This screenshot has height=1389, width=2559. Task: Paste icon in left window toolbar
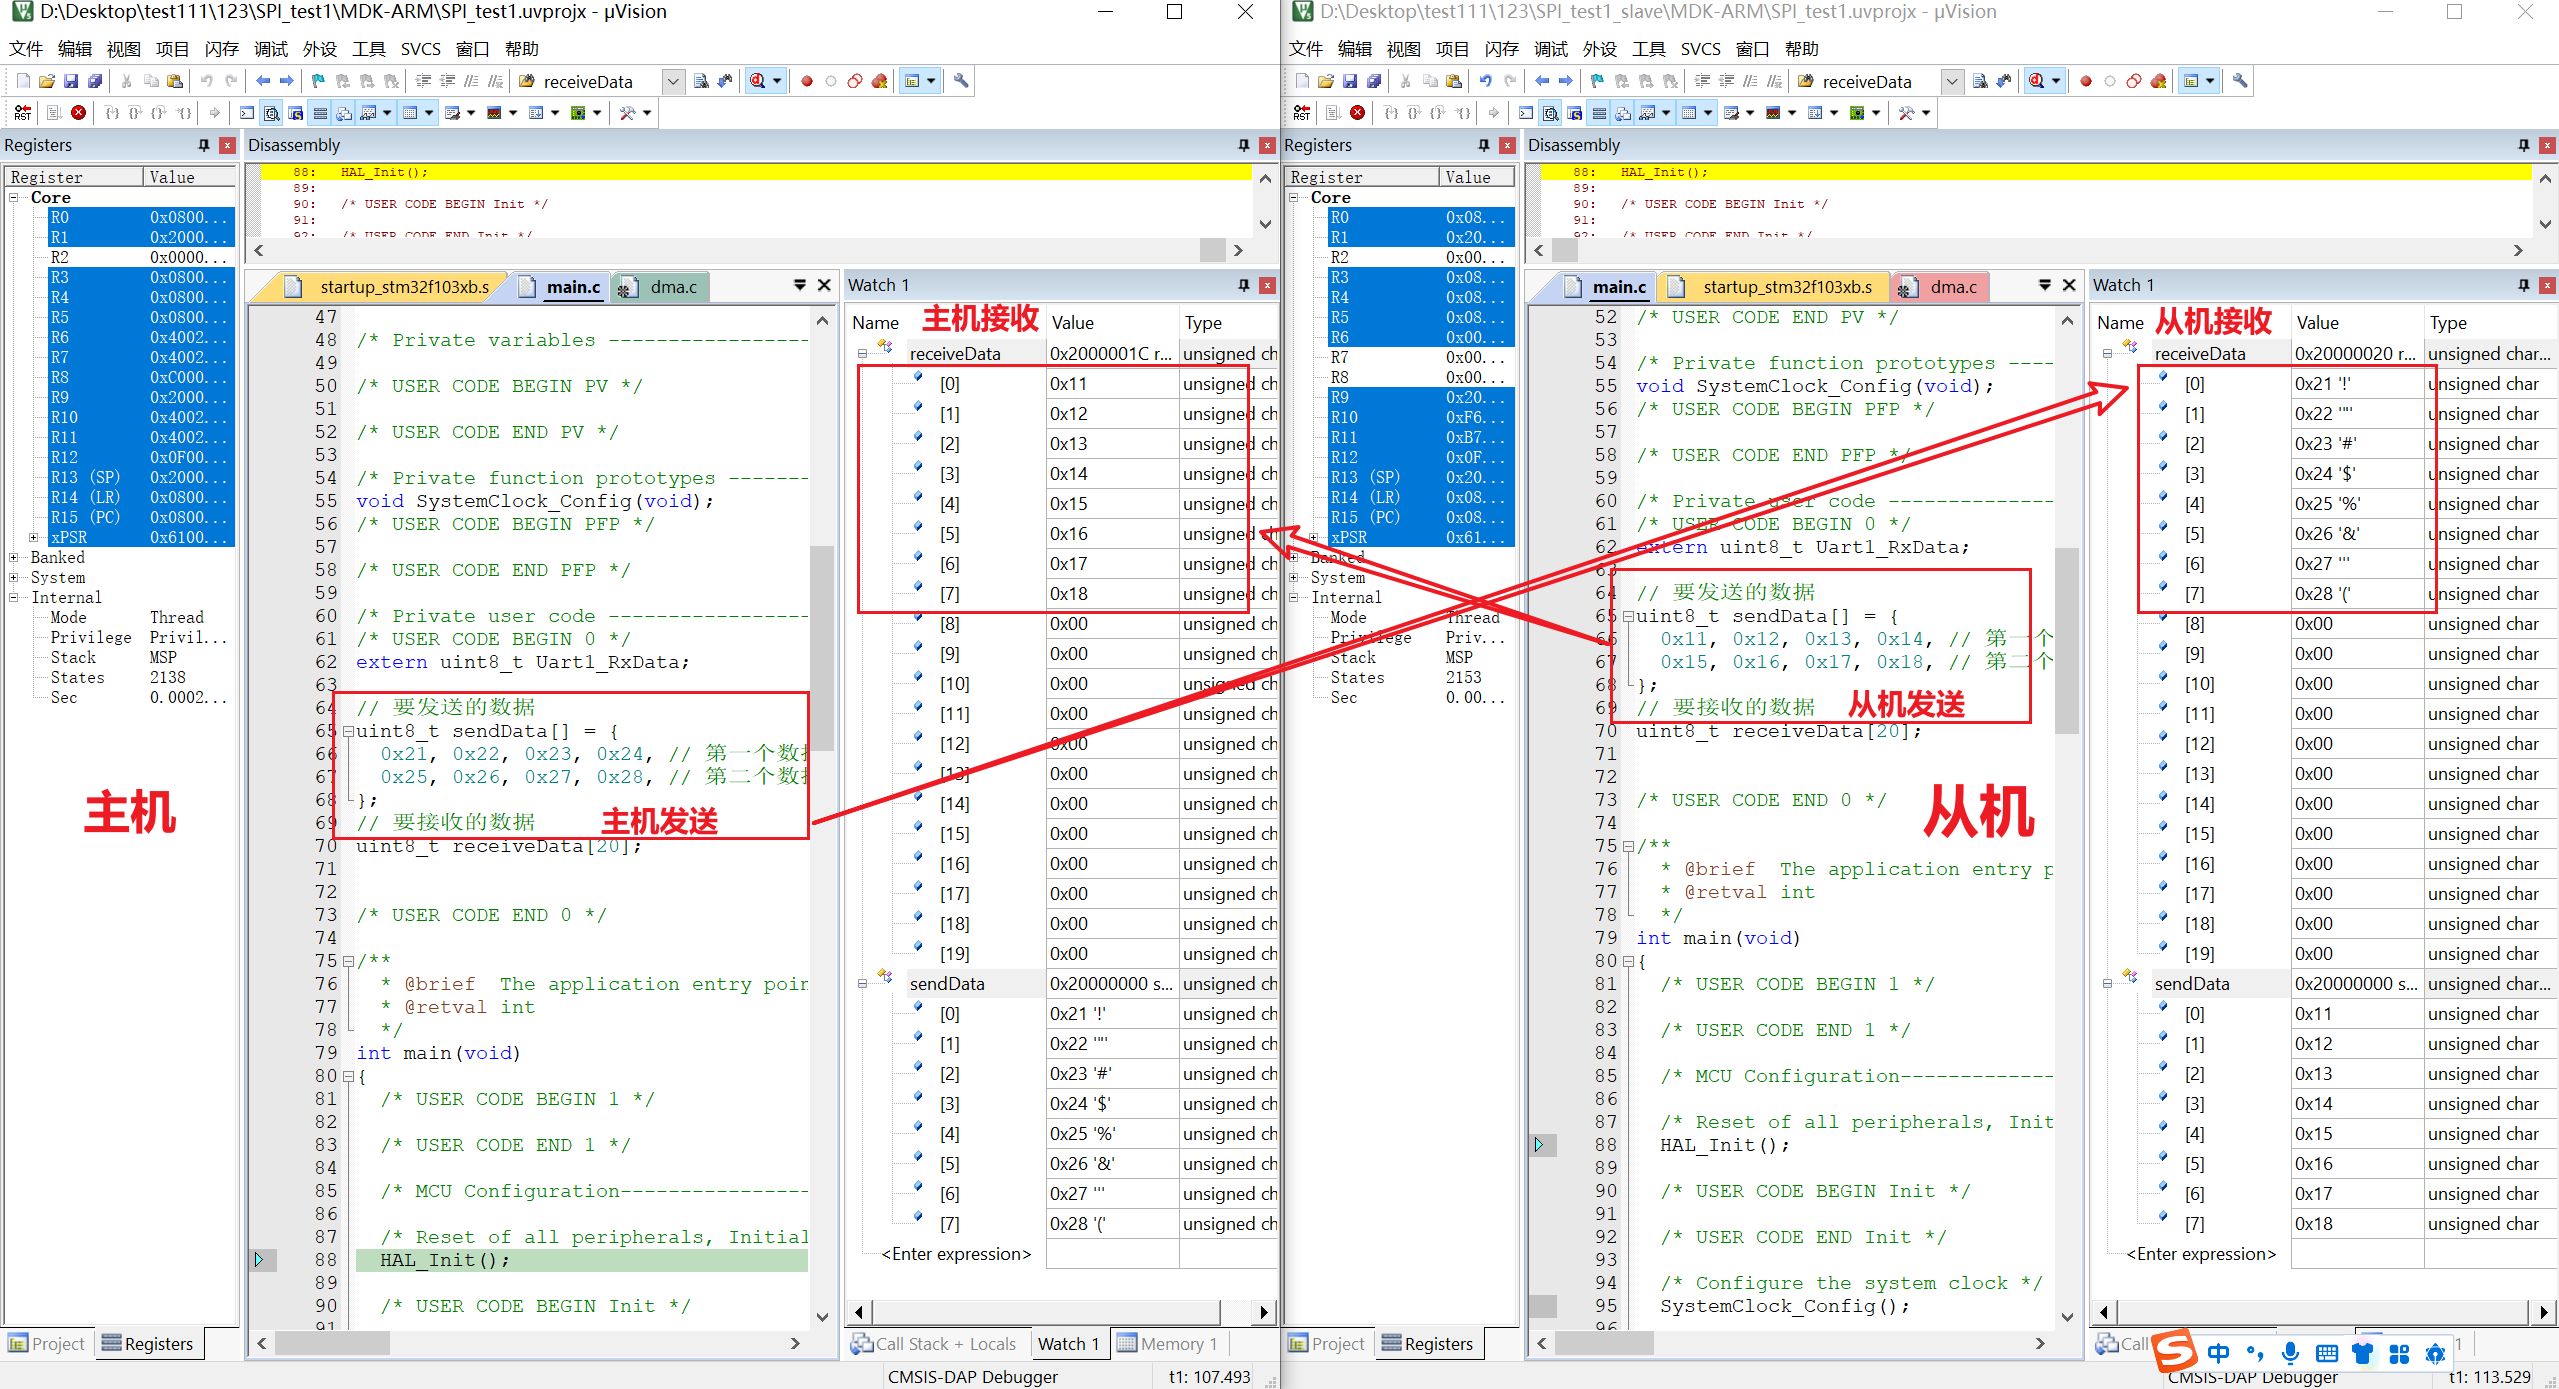pos(175,81)
